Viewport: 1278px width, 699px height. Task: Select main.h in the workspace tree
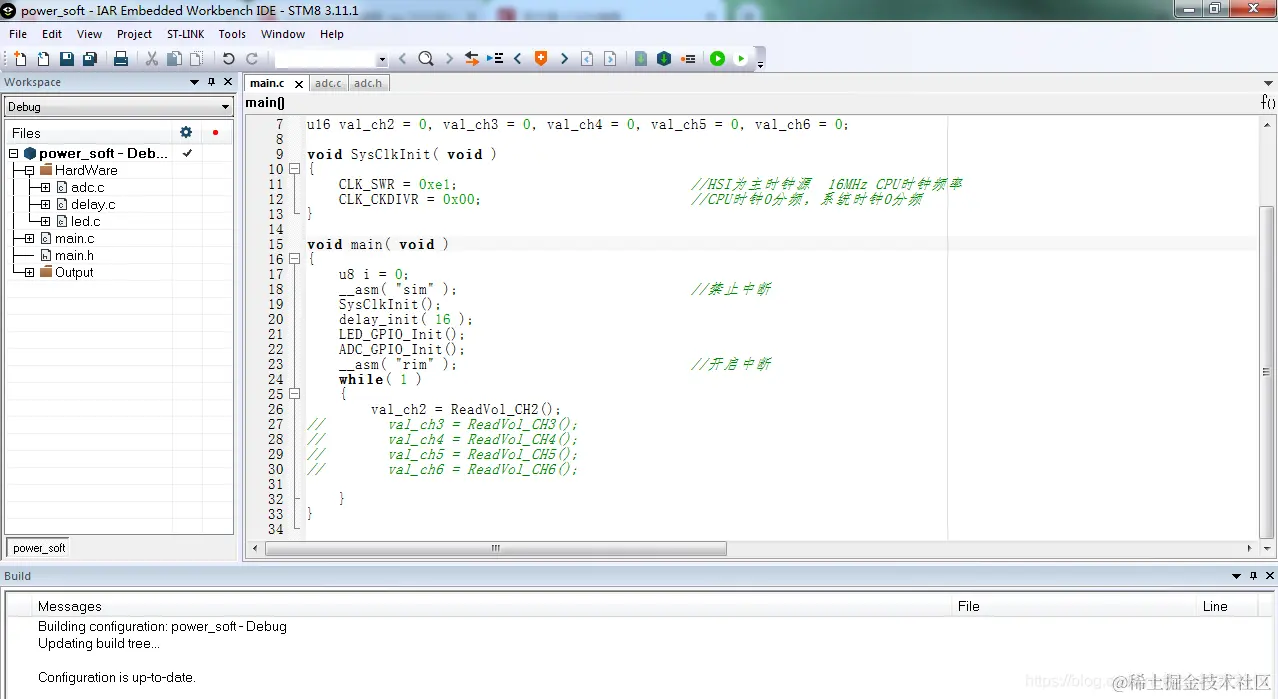(74, 256)
